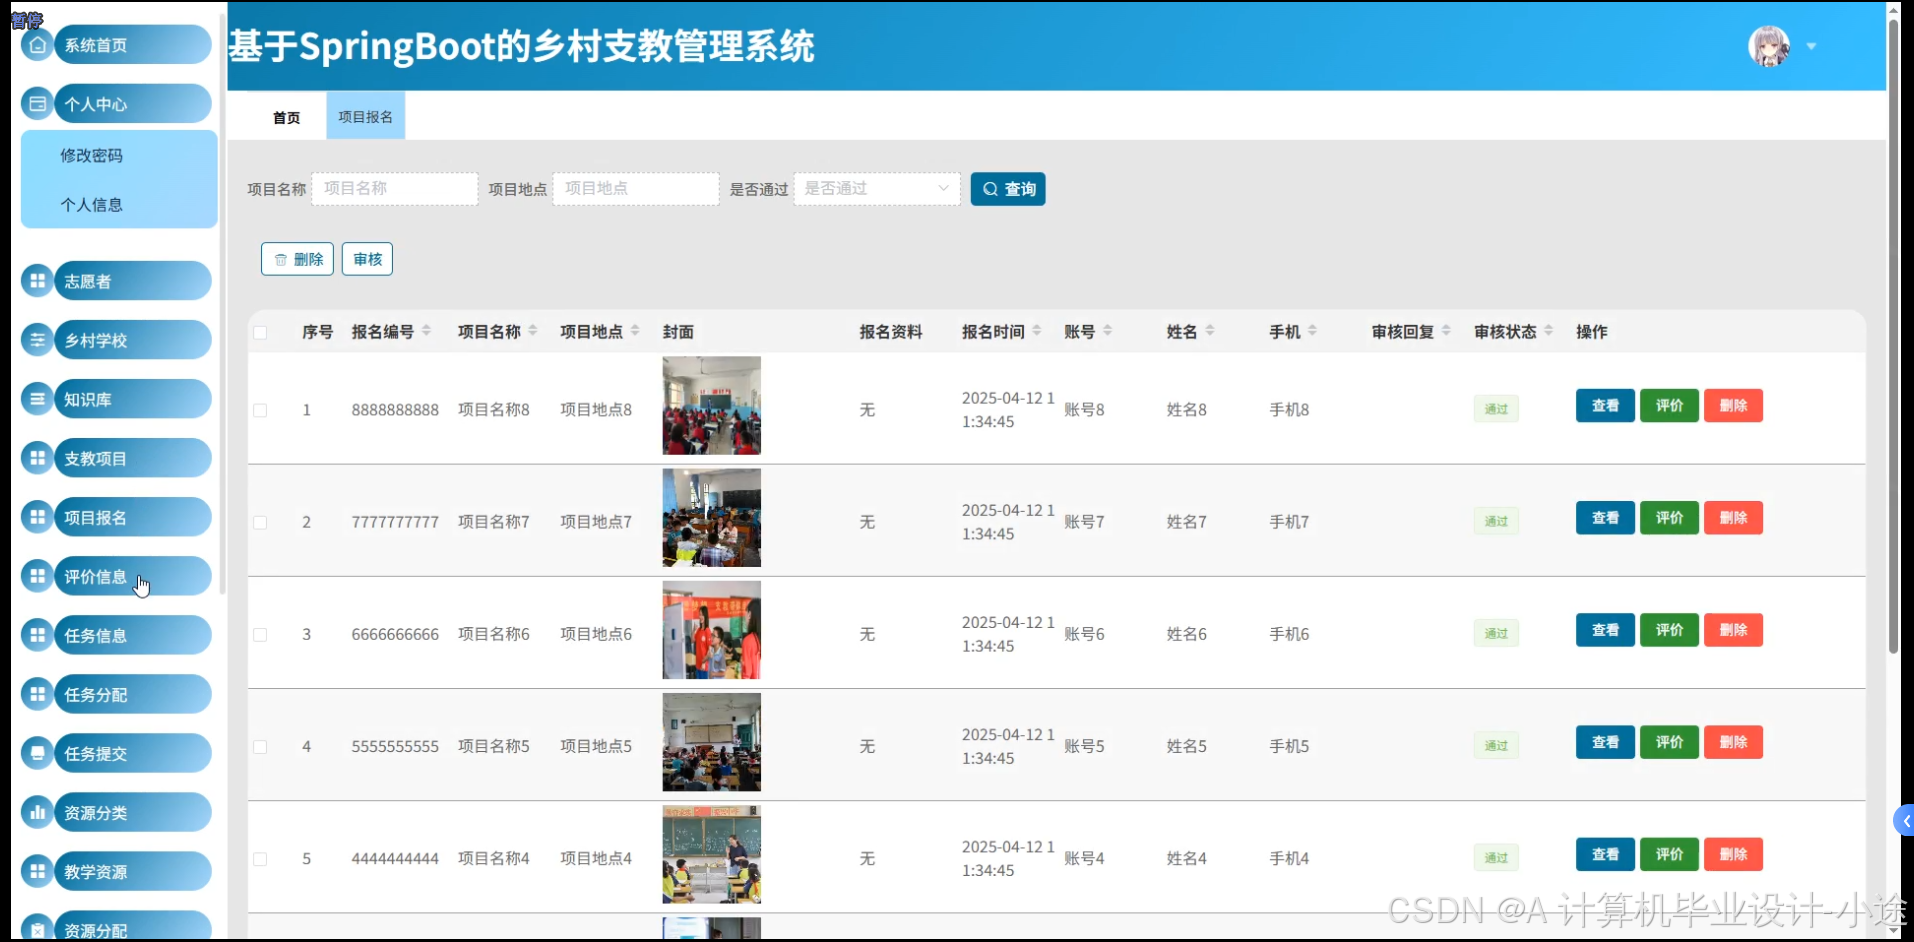Click 评价 for row 项目名称5
Image resolution: width=1914 pixels, height=942 pixels.
click(x=1669, y=741)
